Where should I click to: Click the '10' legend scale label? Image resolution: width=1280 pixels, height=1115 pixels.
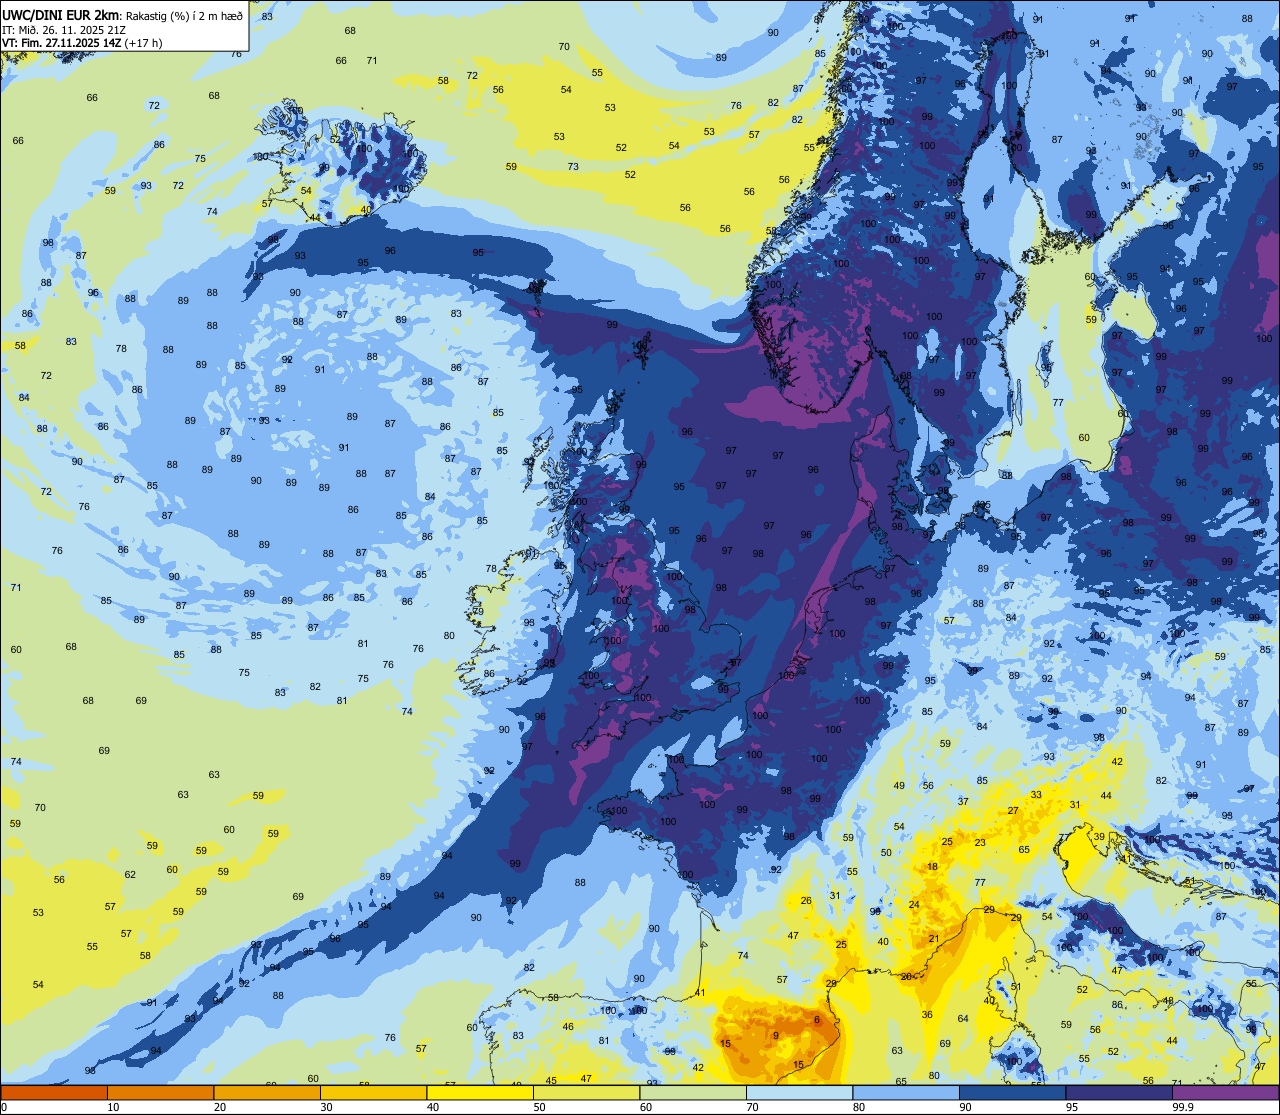pyautogui.click(x=113, y=1107)
